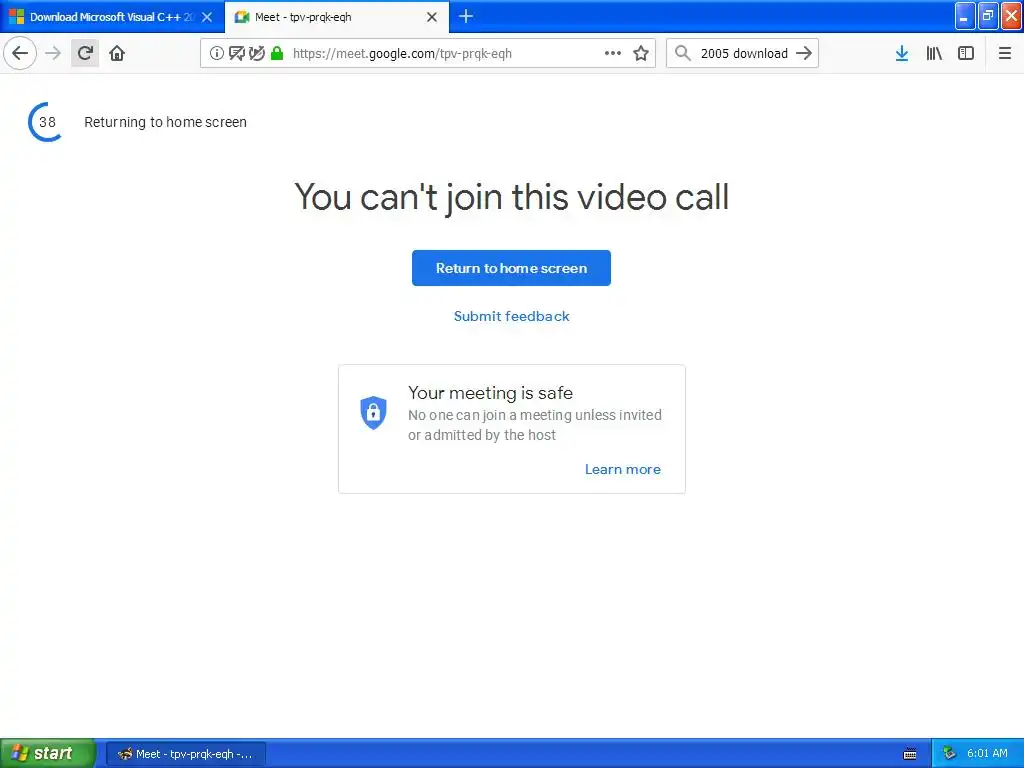
Task: Open camera permission icon in address bar
Action: [236, 54]
